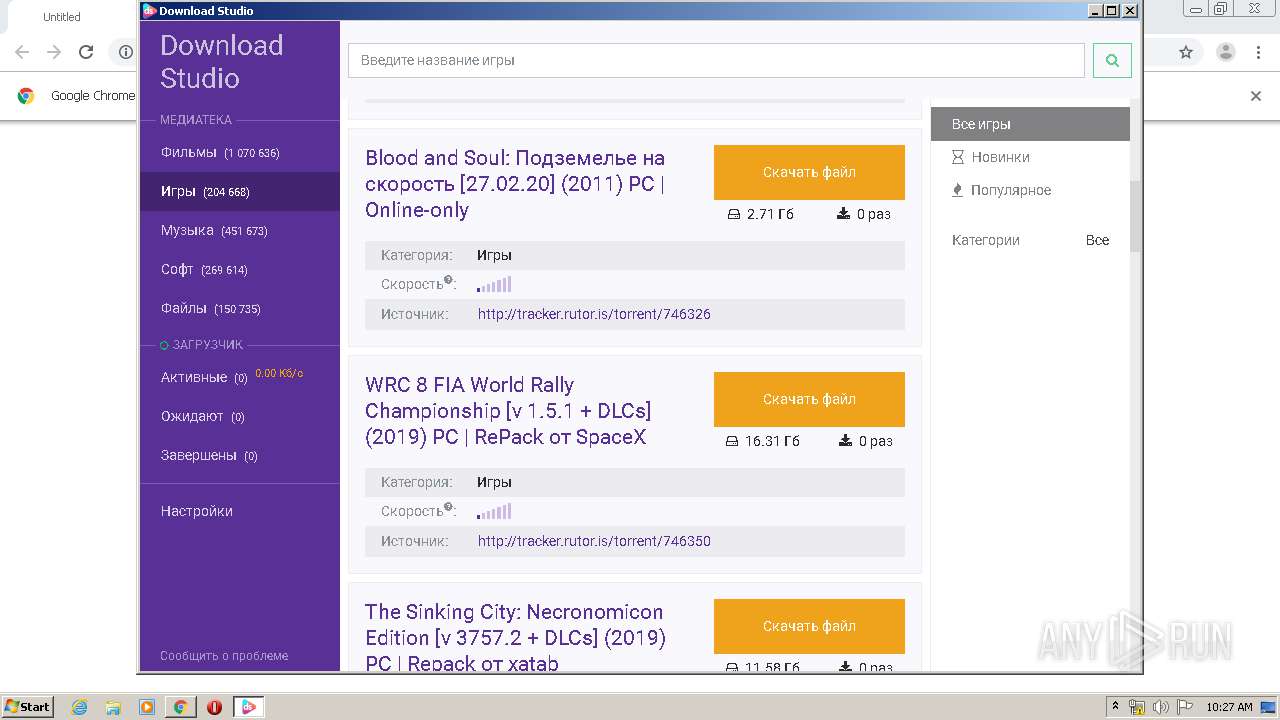Open Blood and Soul game title
The image size is (1280, 720).
[515, 184]
